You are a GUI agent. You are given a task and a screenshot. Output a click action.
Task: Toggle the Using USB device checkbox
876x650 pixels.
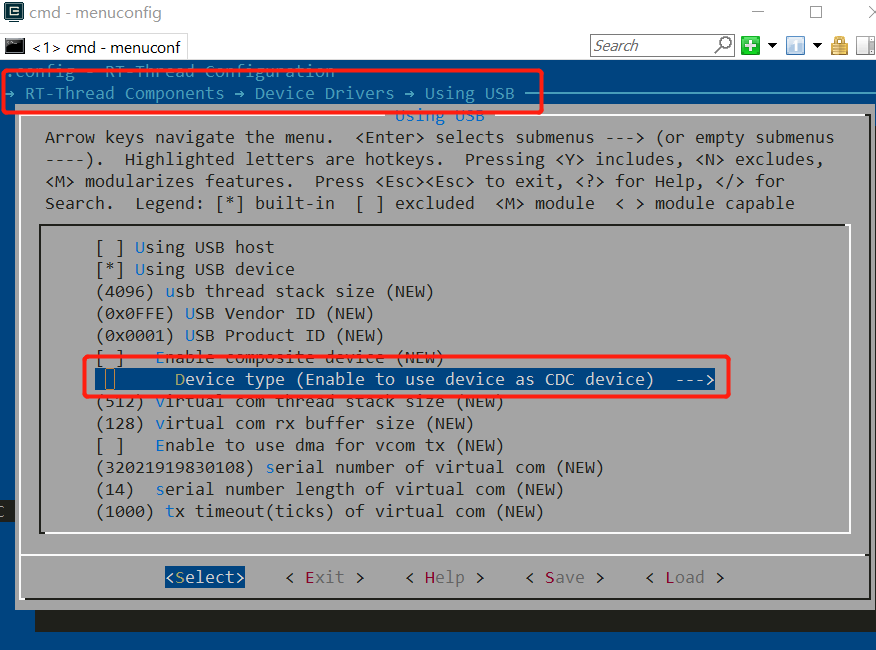pyautogui.click(x=110, y=269)
